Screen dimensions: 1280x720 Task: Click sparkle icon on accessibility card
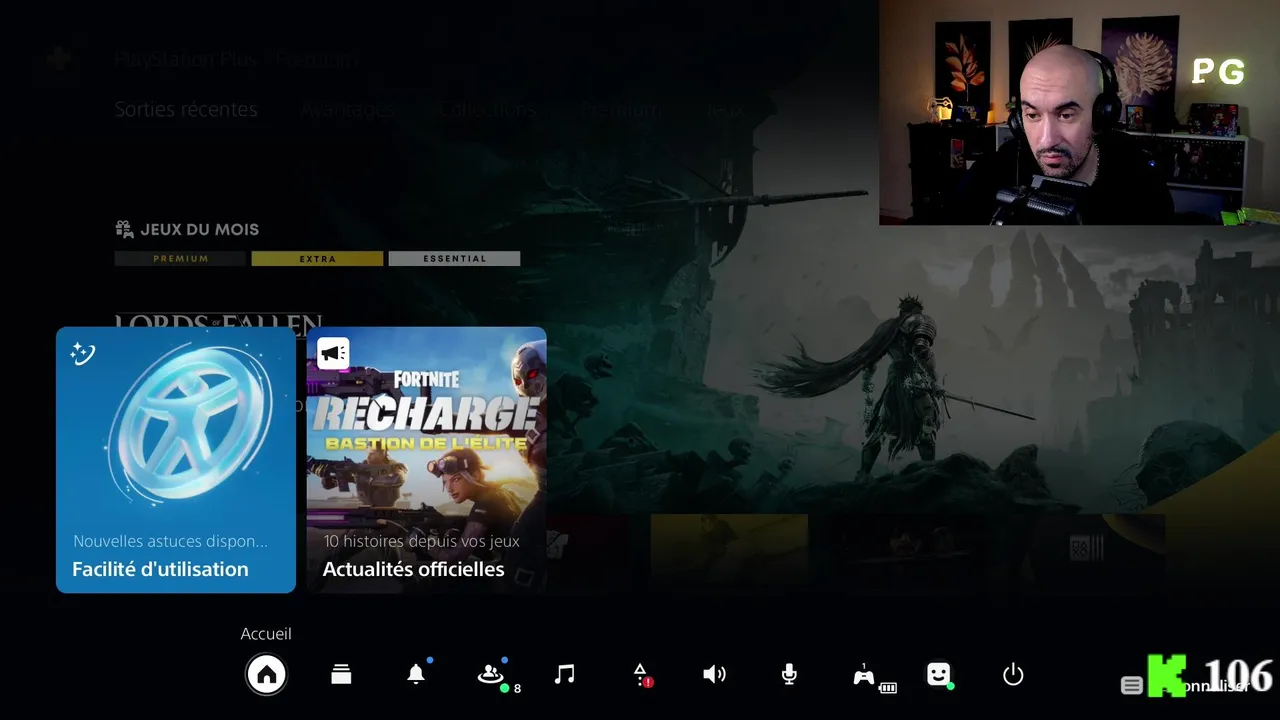click(x=82, y=353)
